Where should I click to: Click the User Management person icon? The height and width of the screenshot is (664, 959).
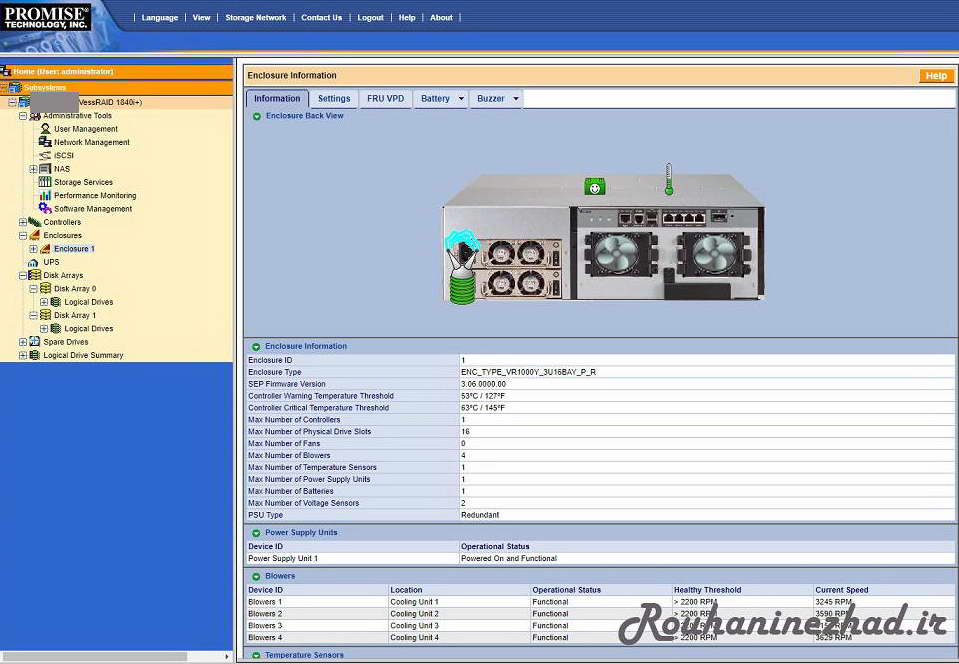45,129
